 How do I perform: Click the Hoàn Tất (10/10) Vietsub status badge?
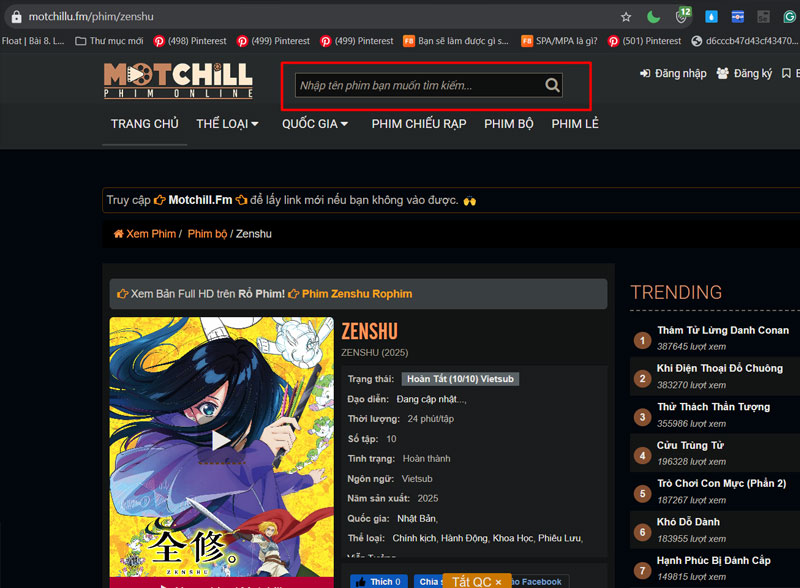[460, 379]
